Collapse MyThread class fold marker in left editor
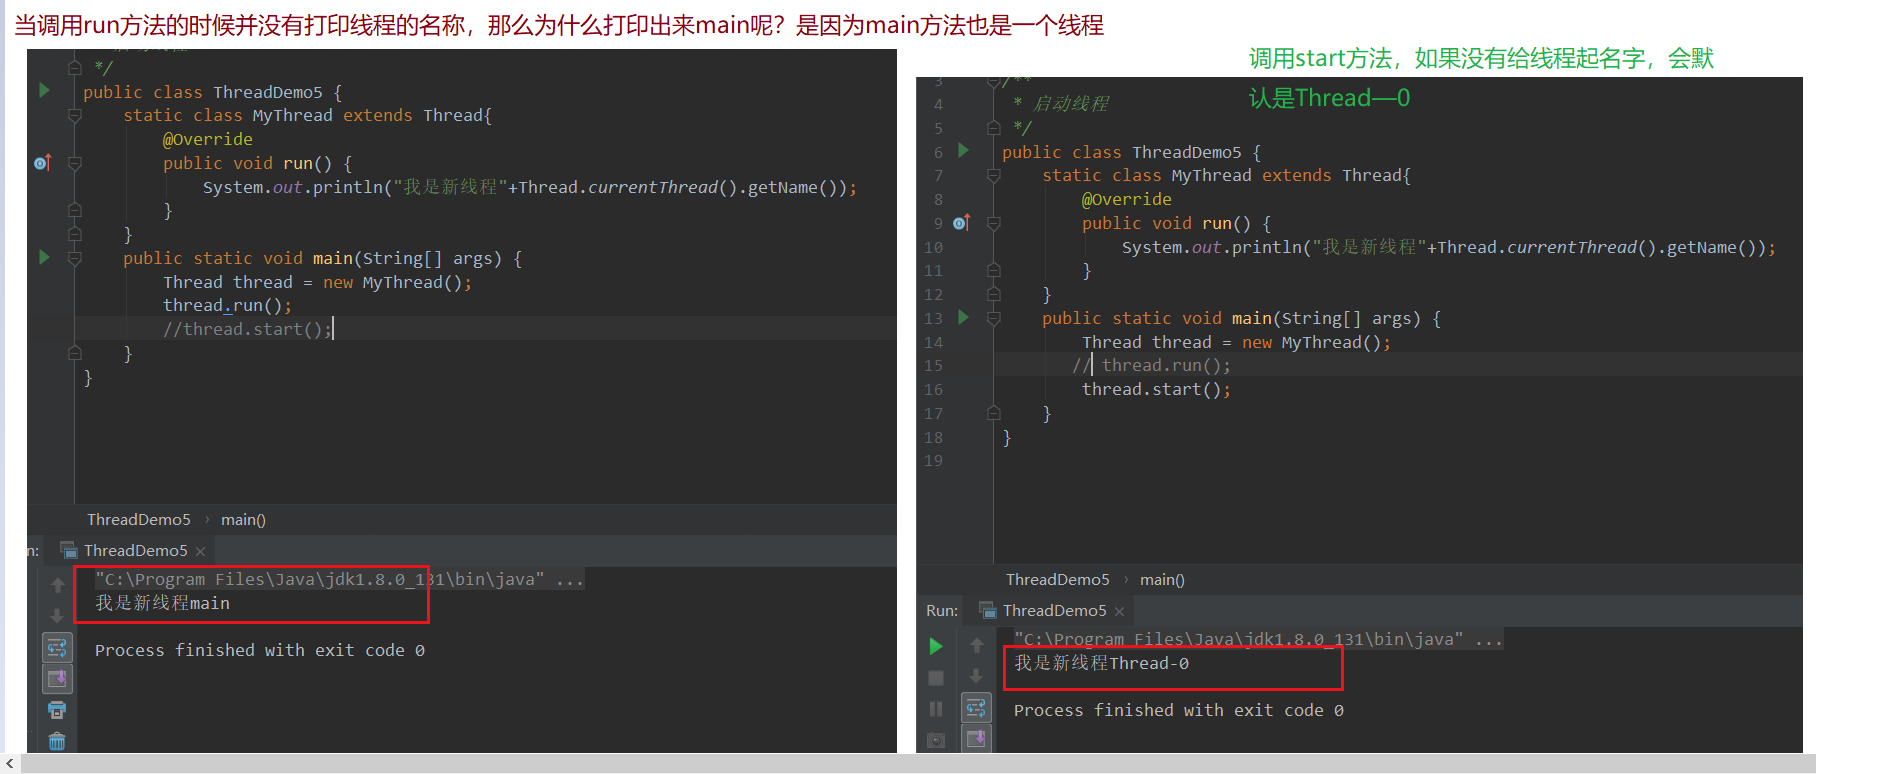1902x774 pixels. (75, 115)
